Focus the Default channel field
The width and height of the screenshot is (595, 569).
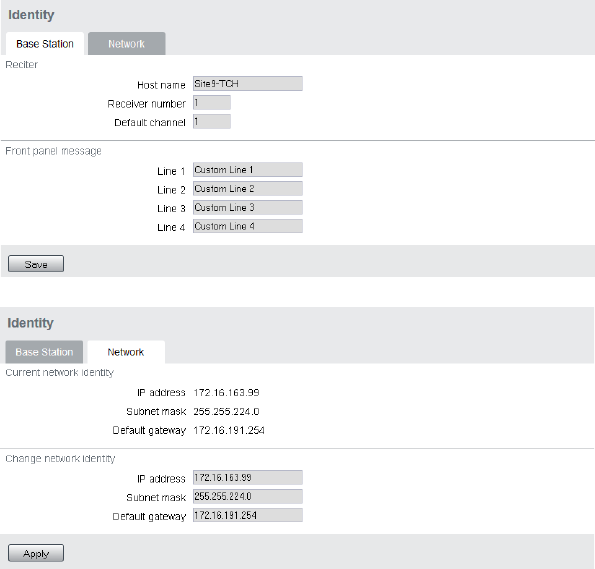point(212,121)
